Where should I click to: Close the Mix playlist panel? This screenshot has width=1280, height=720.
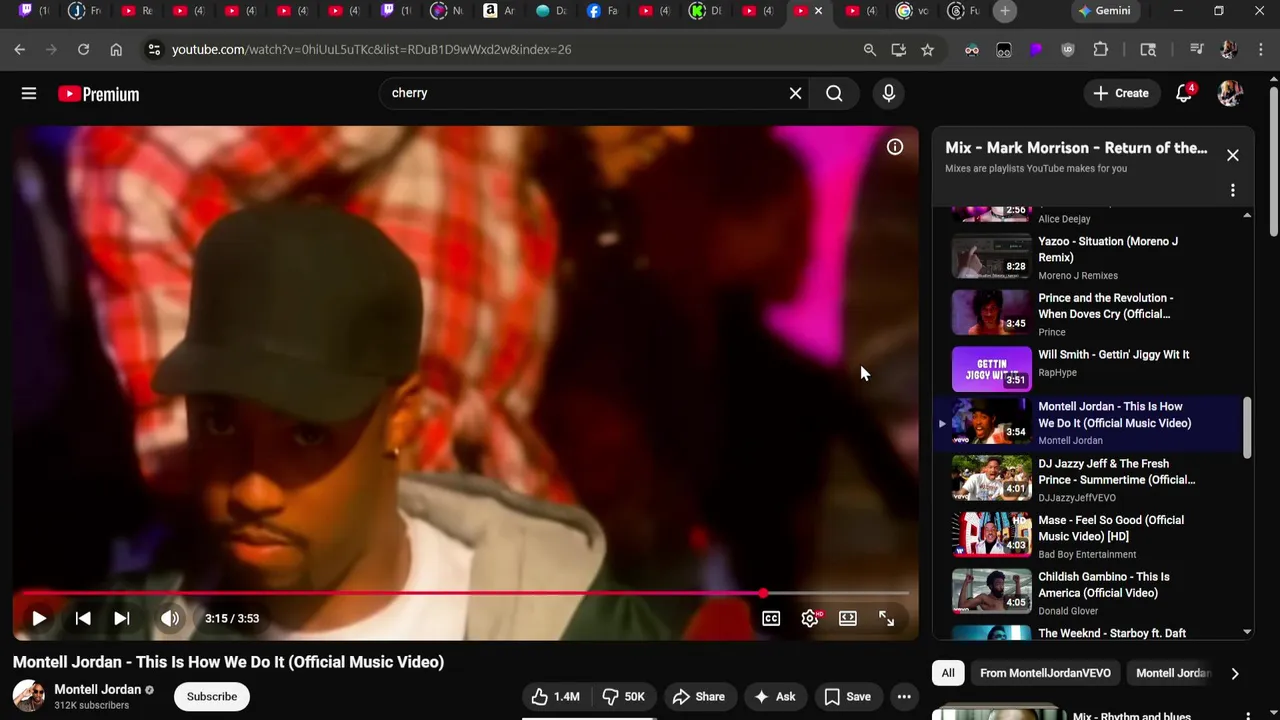click(1233, 155)
